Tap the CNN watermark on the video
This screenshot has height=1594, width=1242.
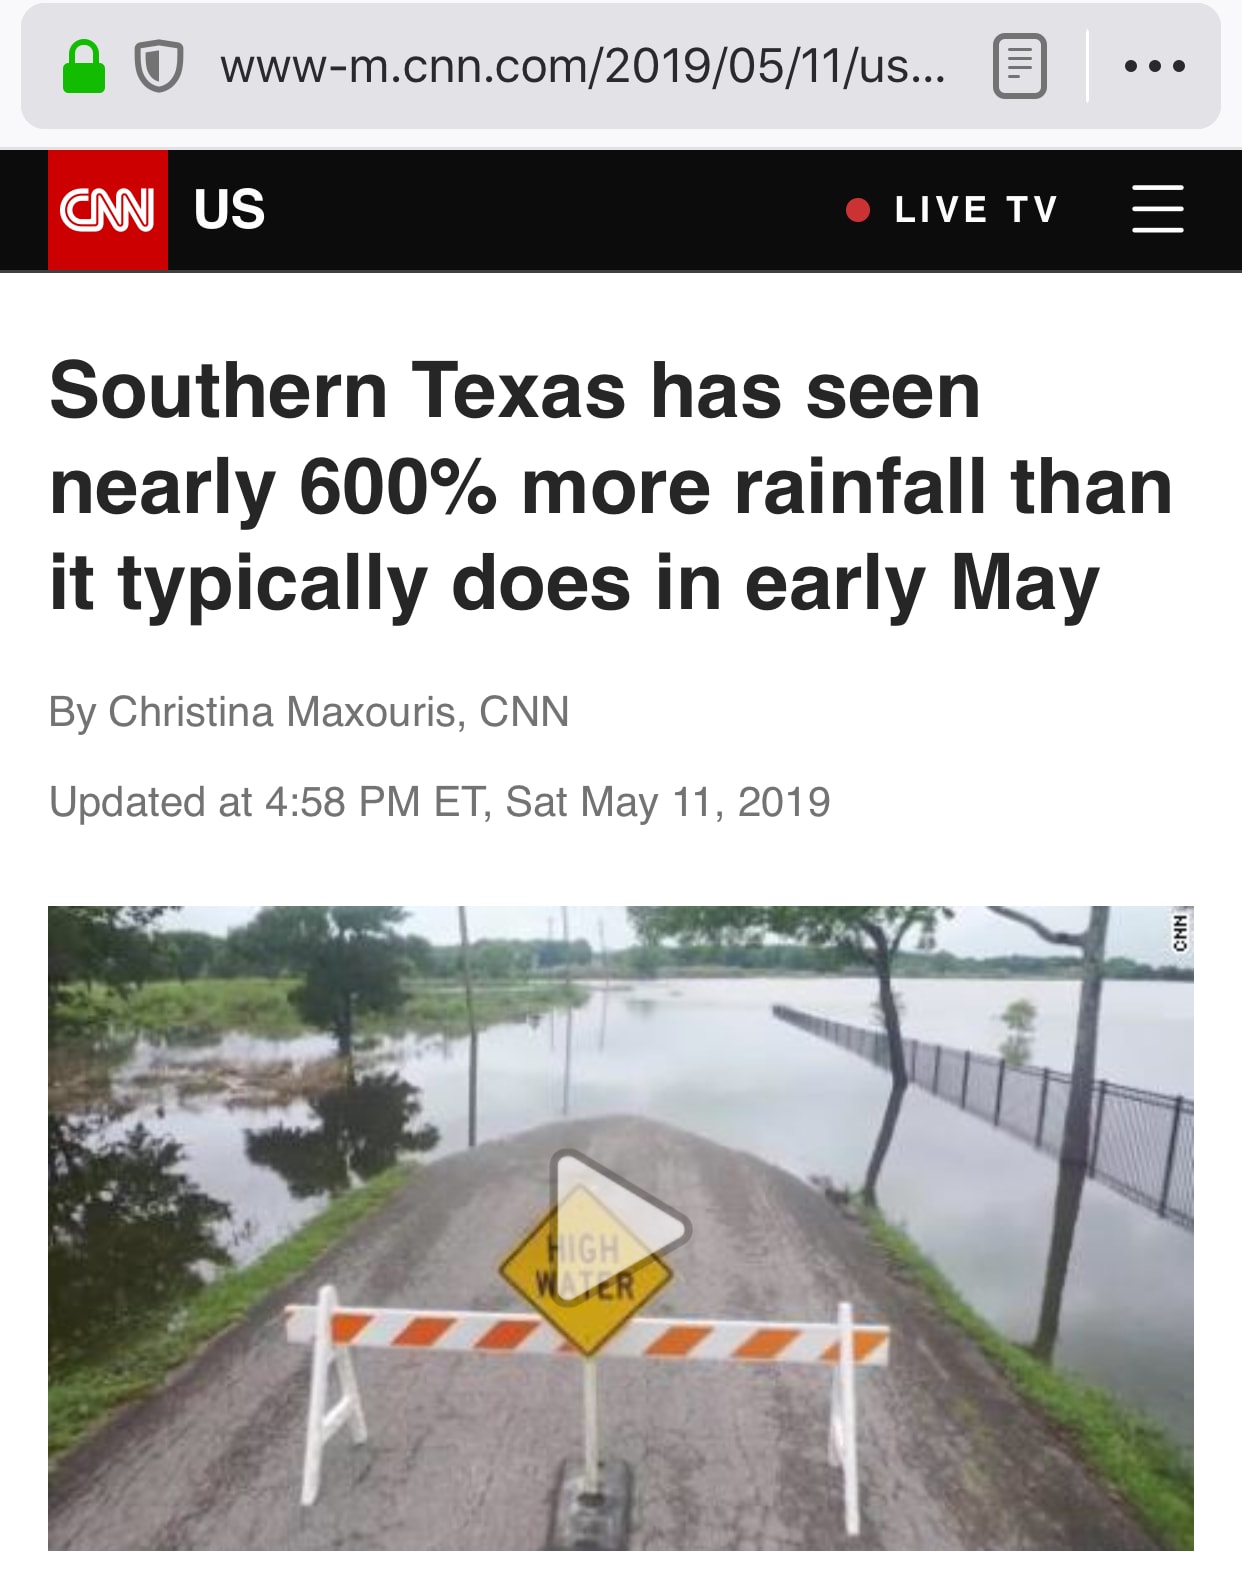[1180, 932]
